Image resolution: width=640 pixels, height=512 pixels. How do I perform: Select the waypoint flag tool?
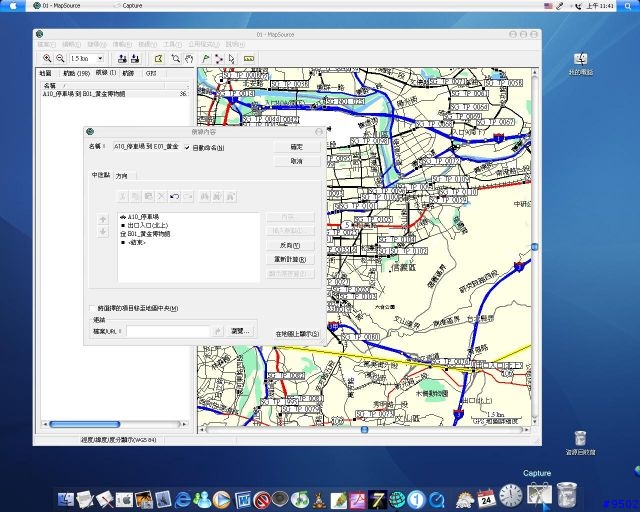(206, 58)
